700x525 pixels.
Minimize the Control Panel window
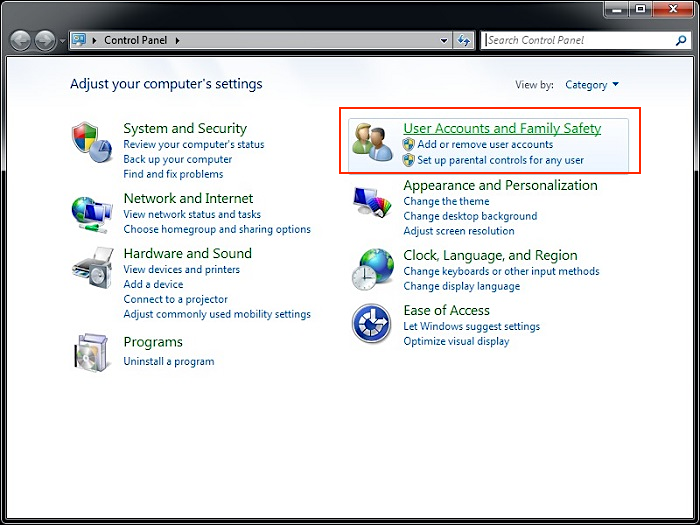[x=617, y=9]
